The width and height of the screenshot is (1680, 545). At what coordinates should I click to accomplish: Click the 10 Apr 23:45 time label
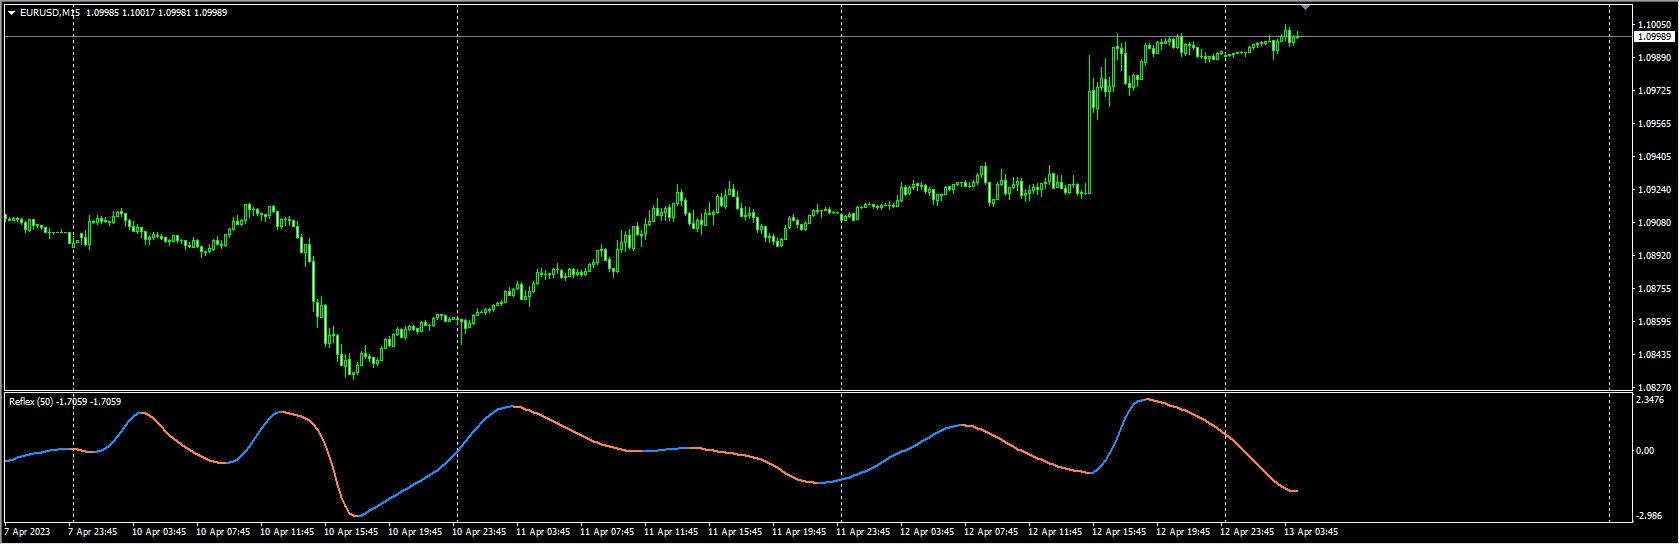coord(479,532)
